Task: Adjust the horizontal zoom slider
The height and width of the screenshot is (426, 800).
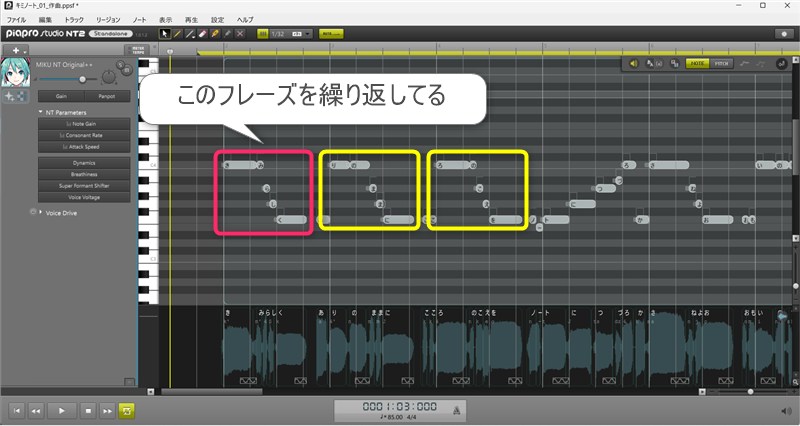Action: [x=750, y=392]
